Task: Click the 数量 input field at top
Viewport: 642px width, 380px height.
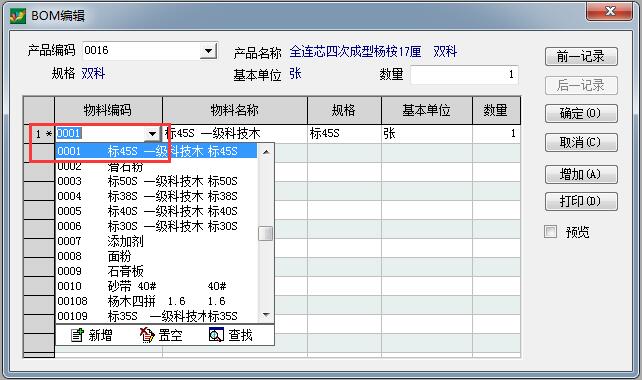Action: click(x=464, y=75)
